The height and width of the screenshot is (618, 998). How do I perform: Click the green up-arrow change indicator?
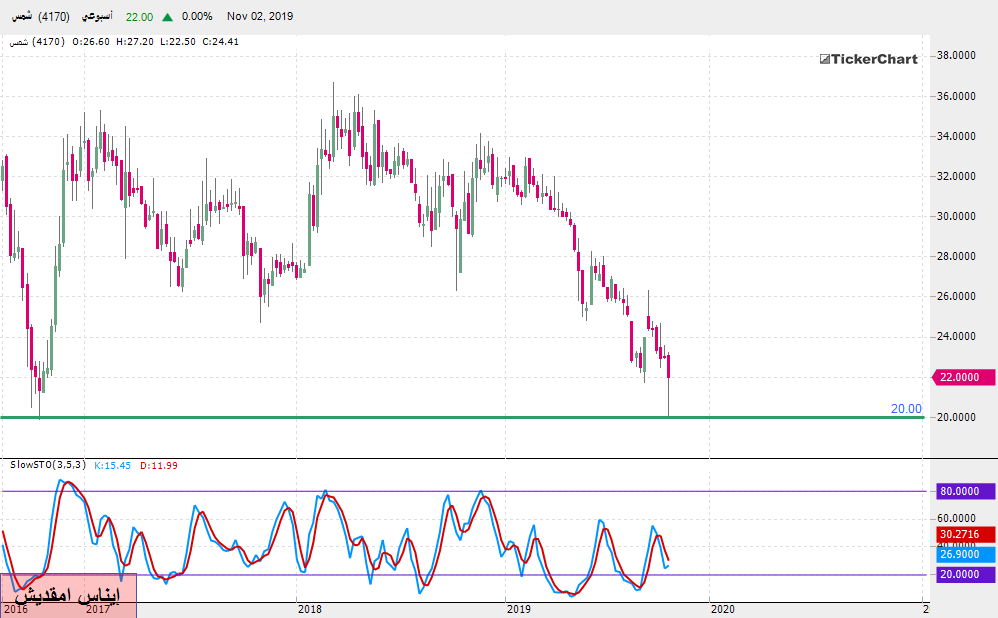click(x=166, y=17)
